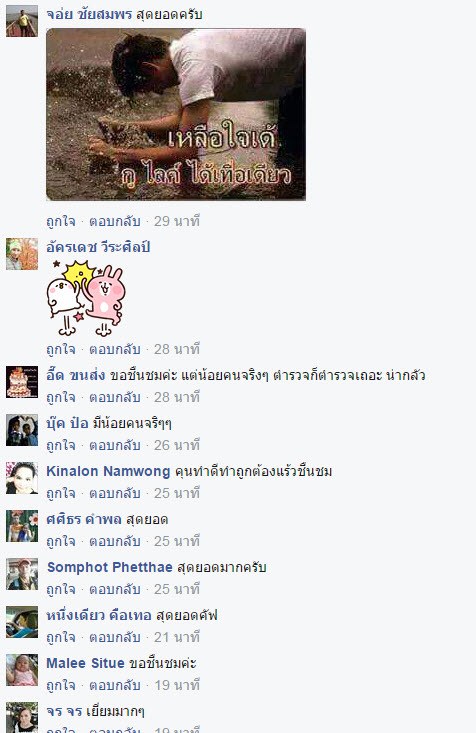Reply to อัครเดช วีระศิลป์'s sticker comment
The image size is (476, 733).
pos(115,349)
